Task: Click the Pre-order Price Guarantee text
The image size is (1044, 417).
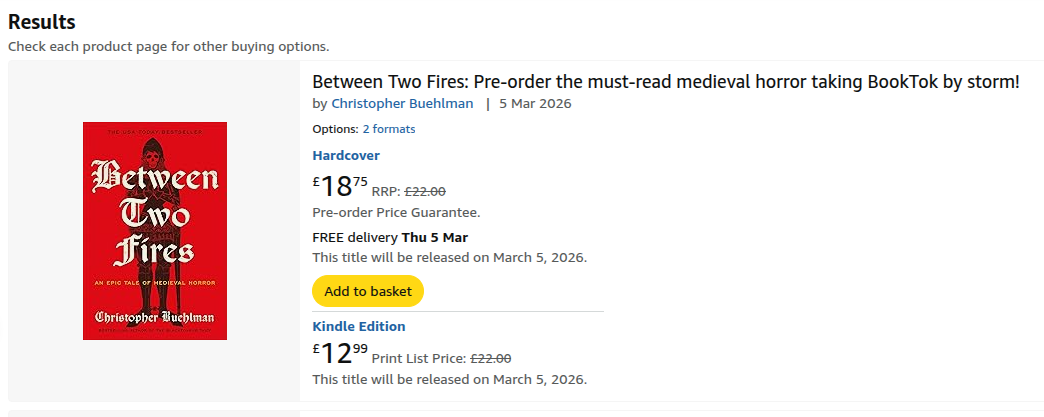Action: coord(396,212)
